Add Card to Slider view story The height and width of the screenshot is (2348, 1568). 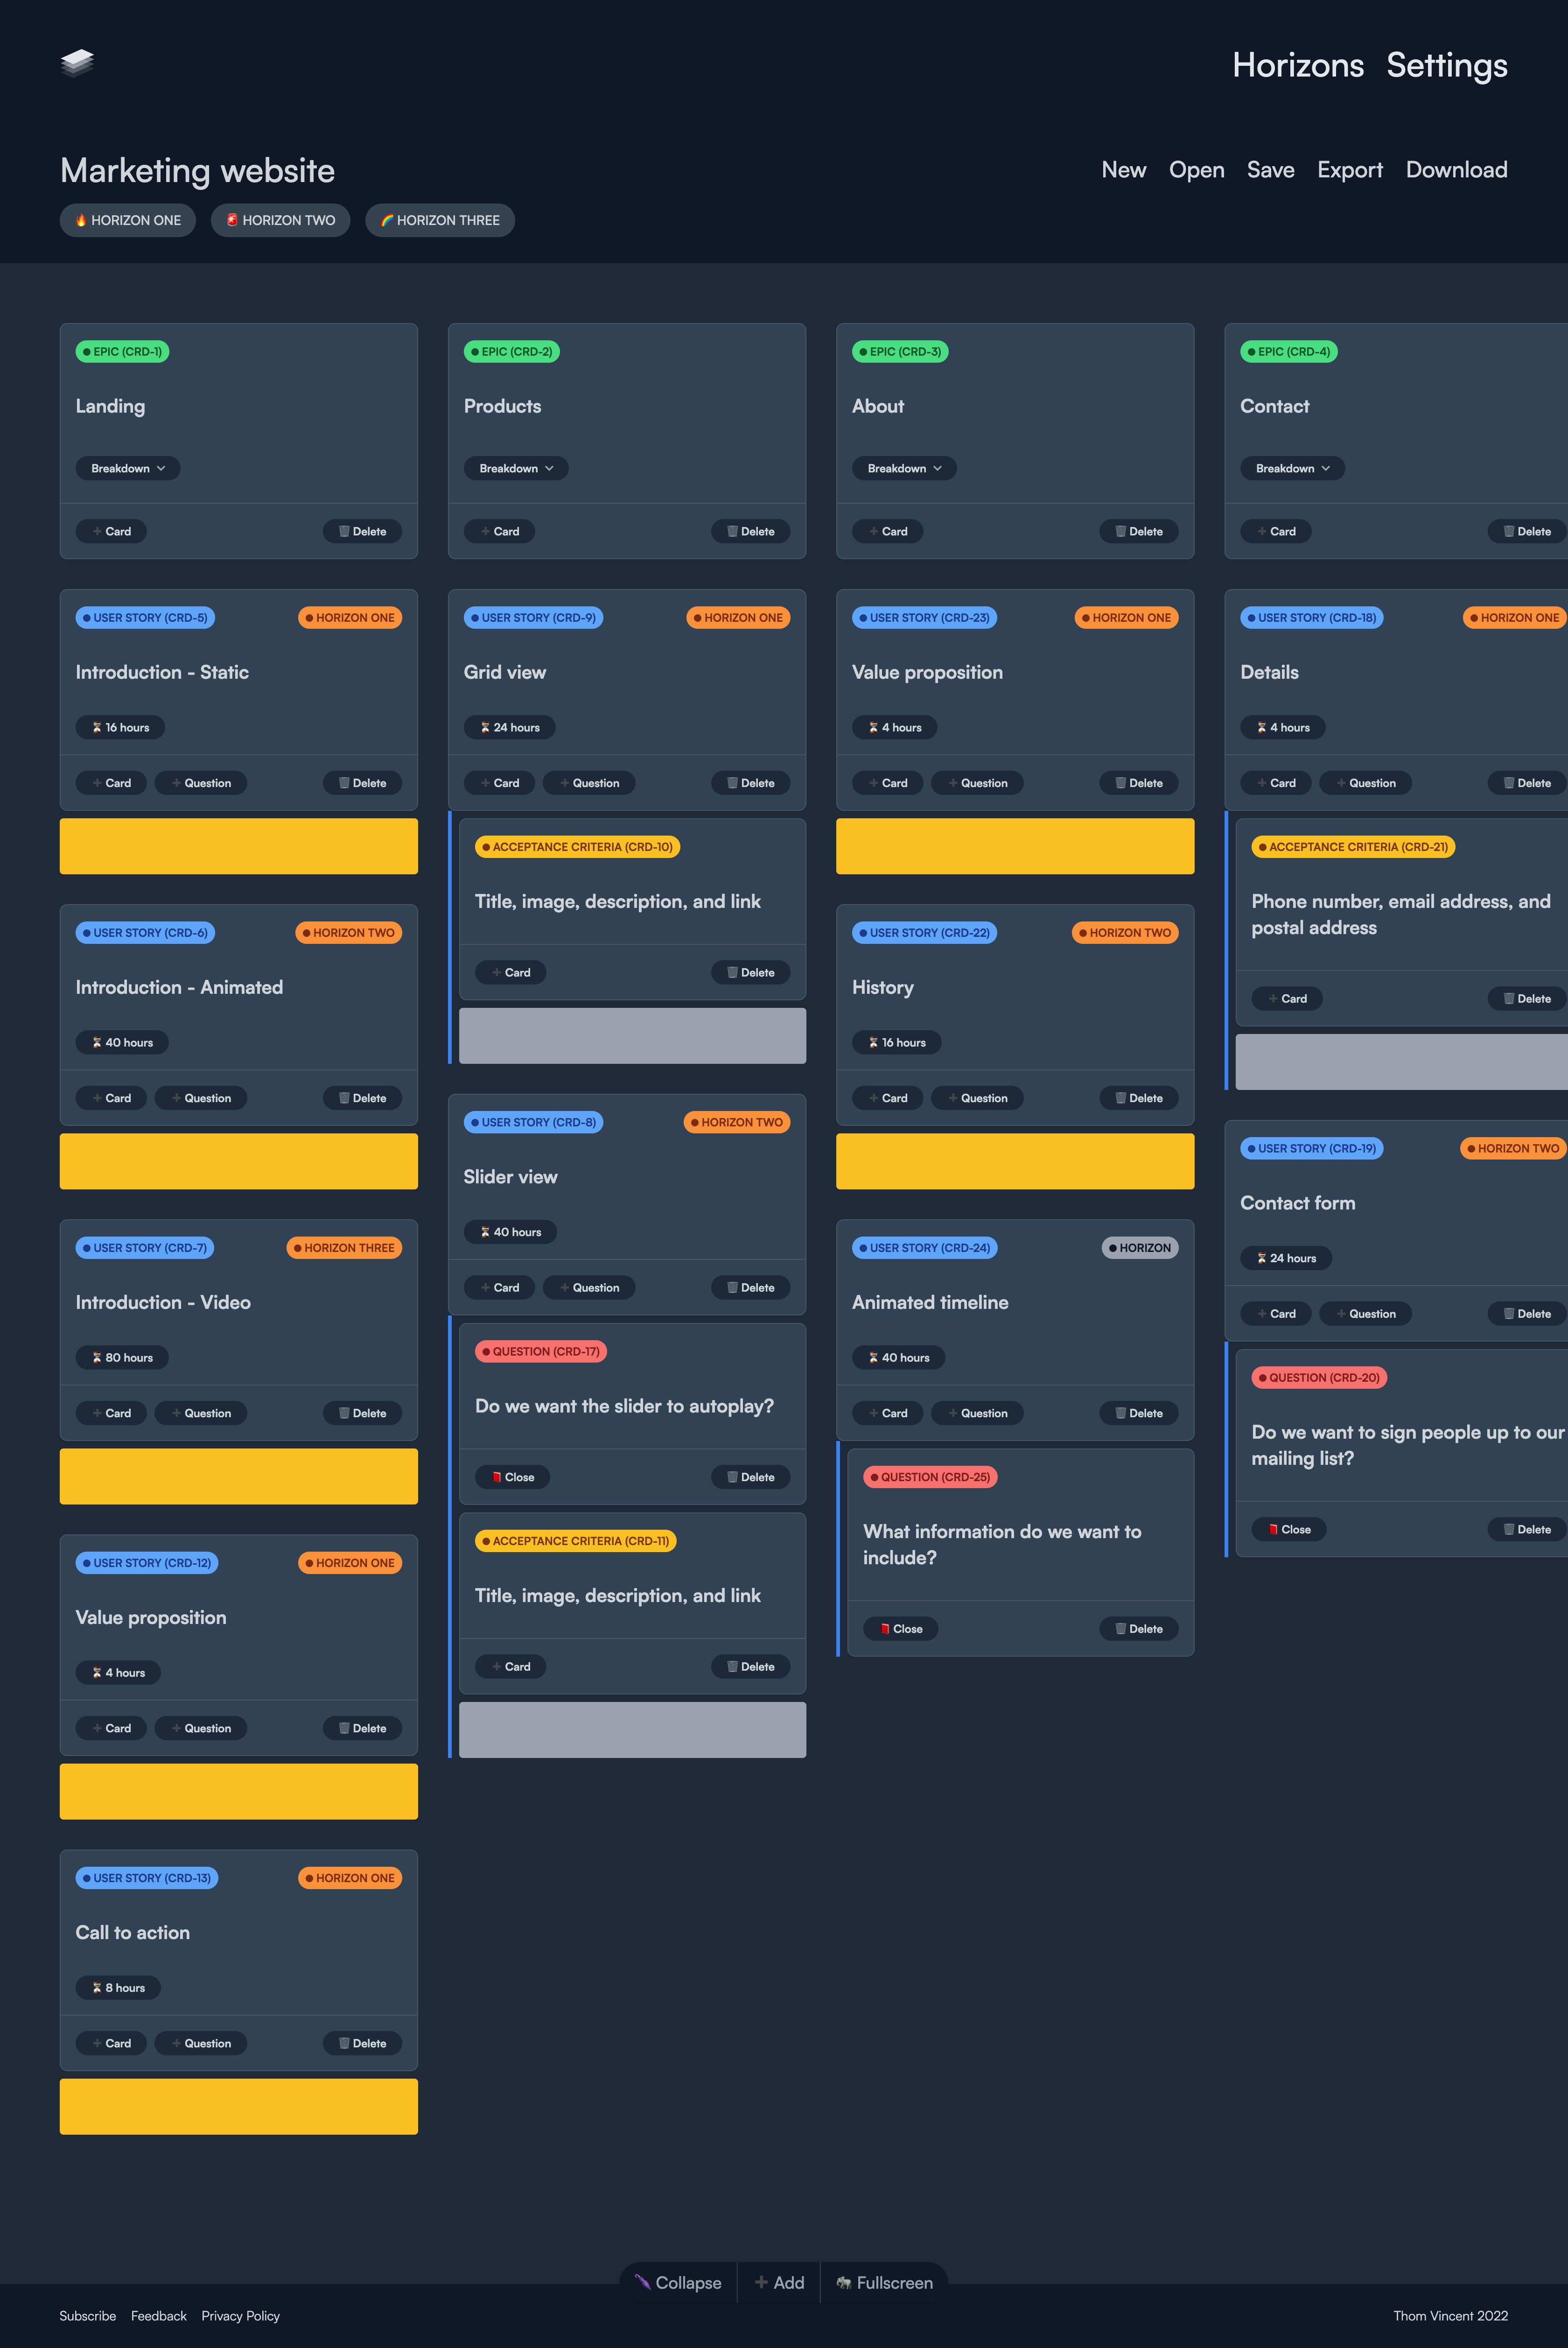(499, 1287)
